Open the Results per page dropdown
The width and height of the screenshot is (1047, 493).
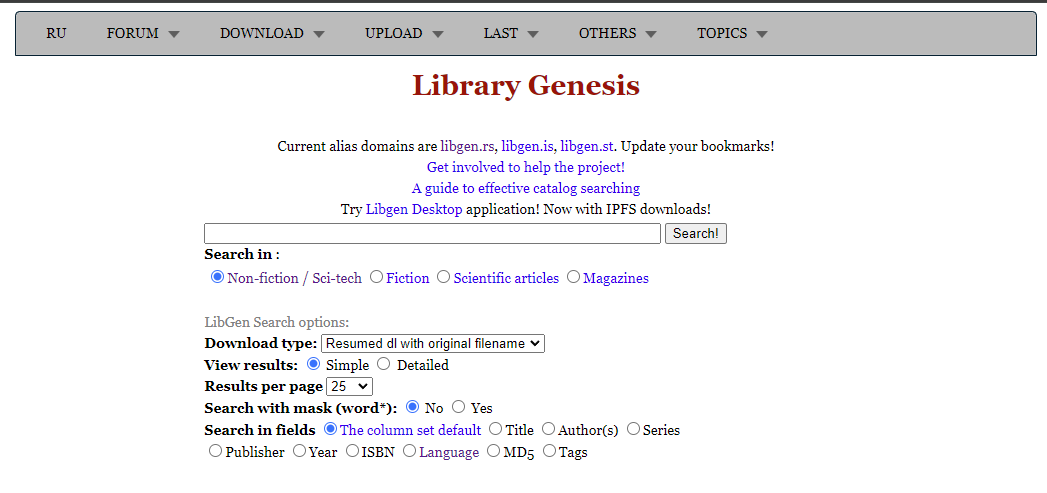point(349,386)
